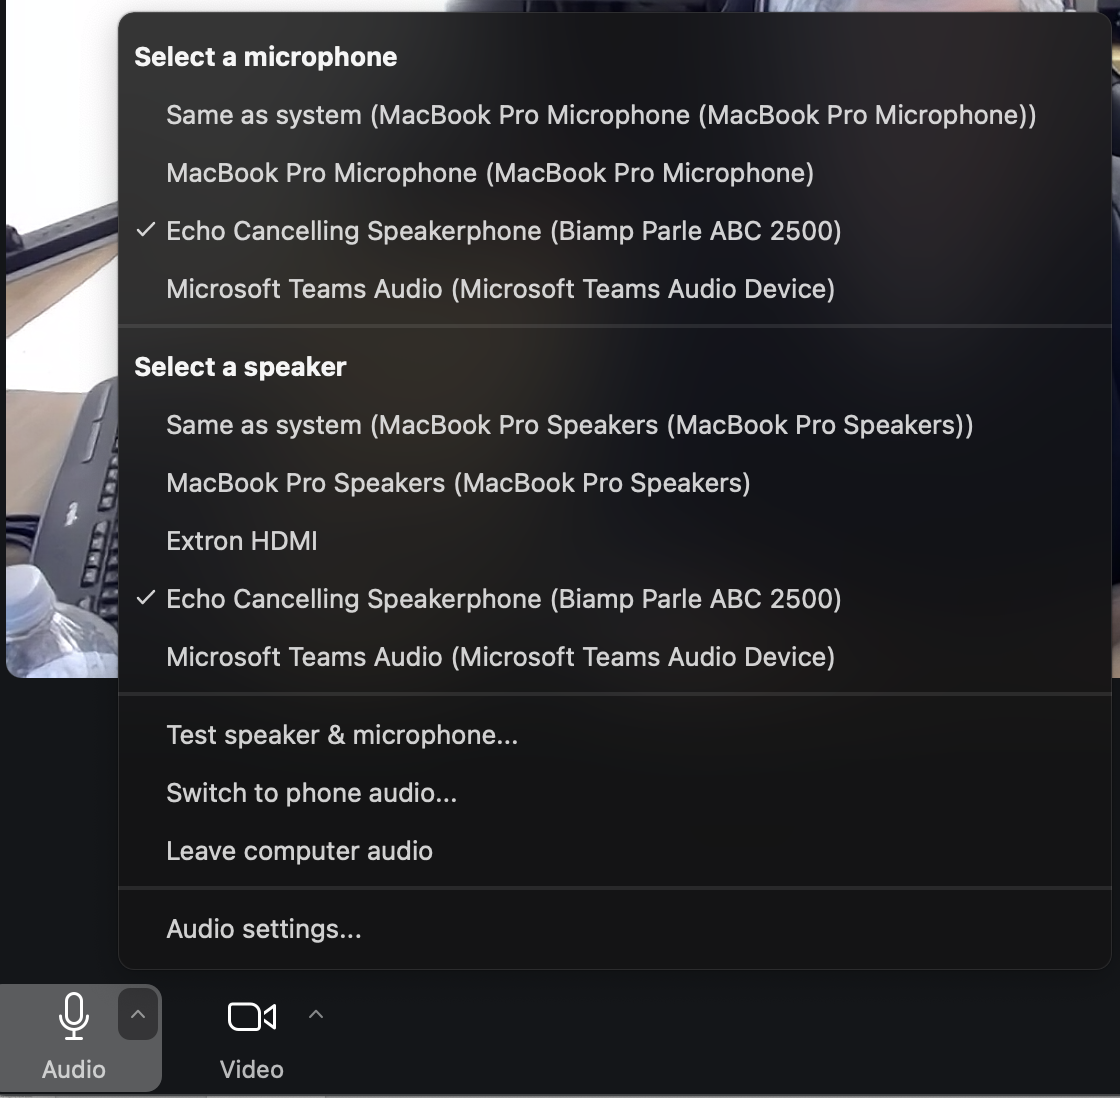Collapse the audio options chevron
This screenshot has height=1098, width=1120.
coord(138,1014)
